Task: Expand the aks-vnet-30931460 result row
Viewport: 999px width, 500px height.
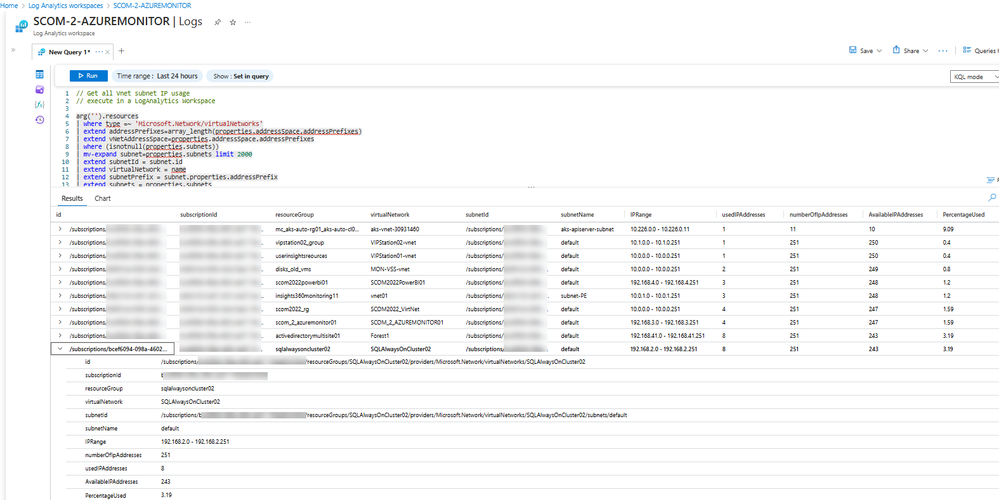Action: point(60,229)
